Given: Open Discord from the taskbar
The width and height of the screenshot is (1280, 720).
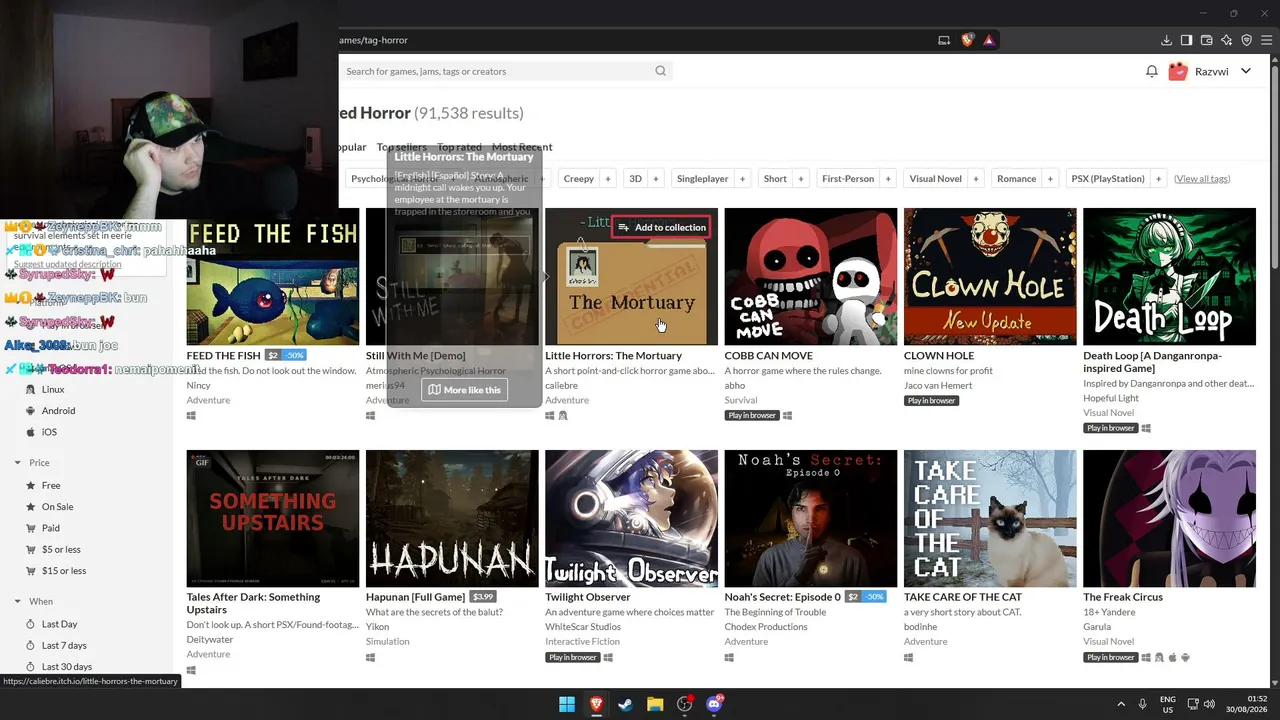Looking at the screenshot, I should coord(714,704).
